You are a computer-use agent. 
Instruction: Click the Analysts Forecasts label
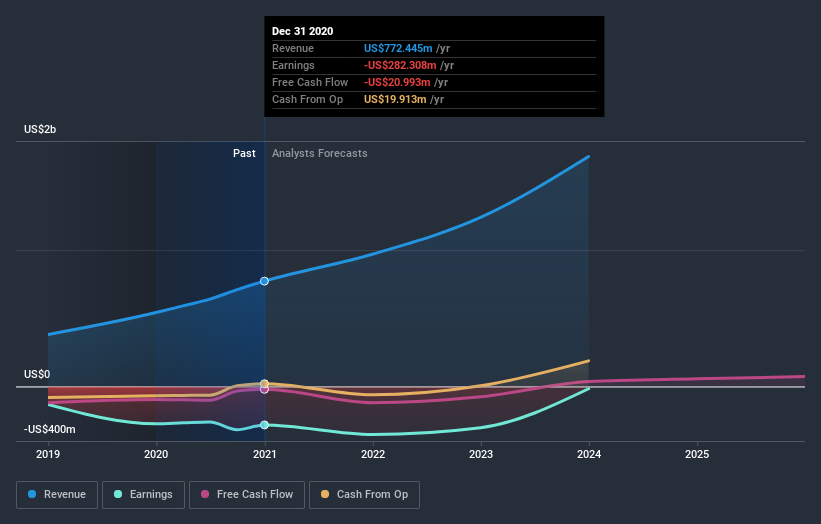click(x=319, y=153)
